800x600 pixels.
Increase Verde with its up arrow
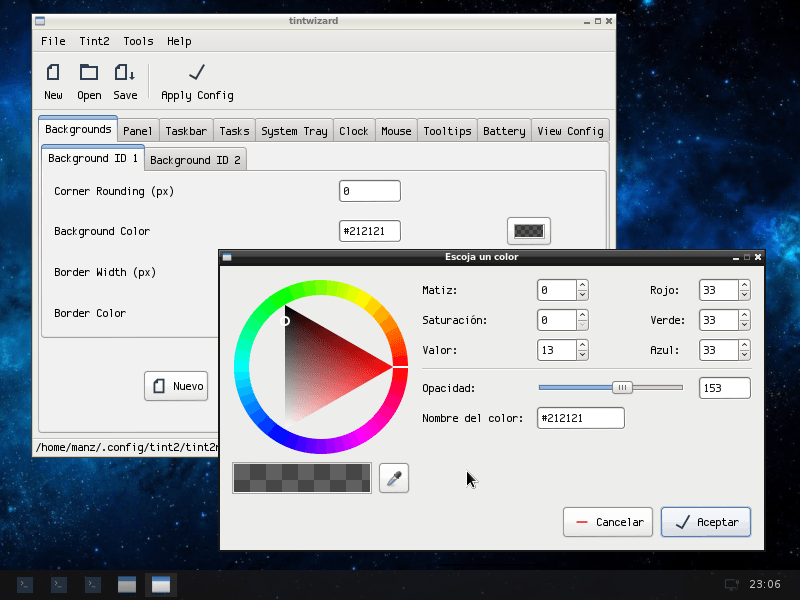point(744,315)
